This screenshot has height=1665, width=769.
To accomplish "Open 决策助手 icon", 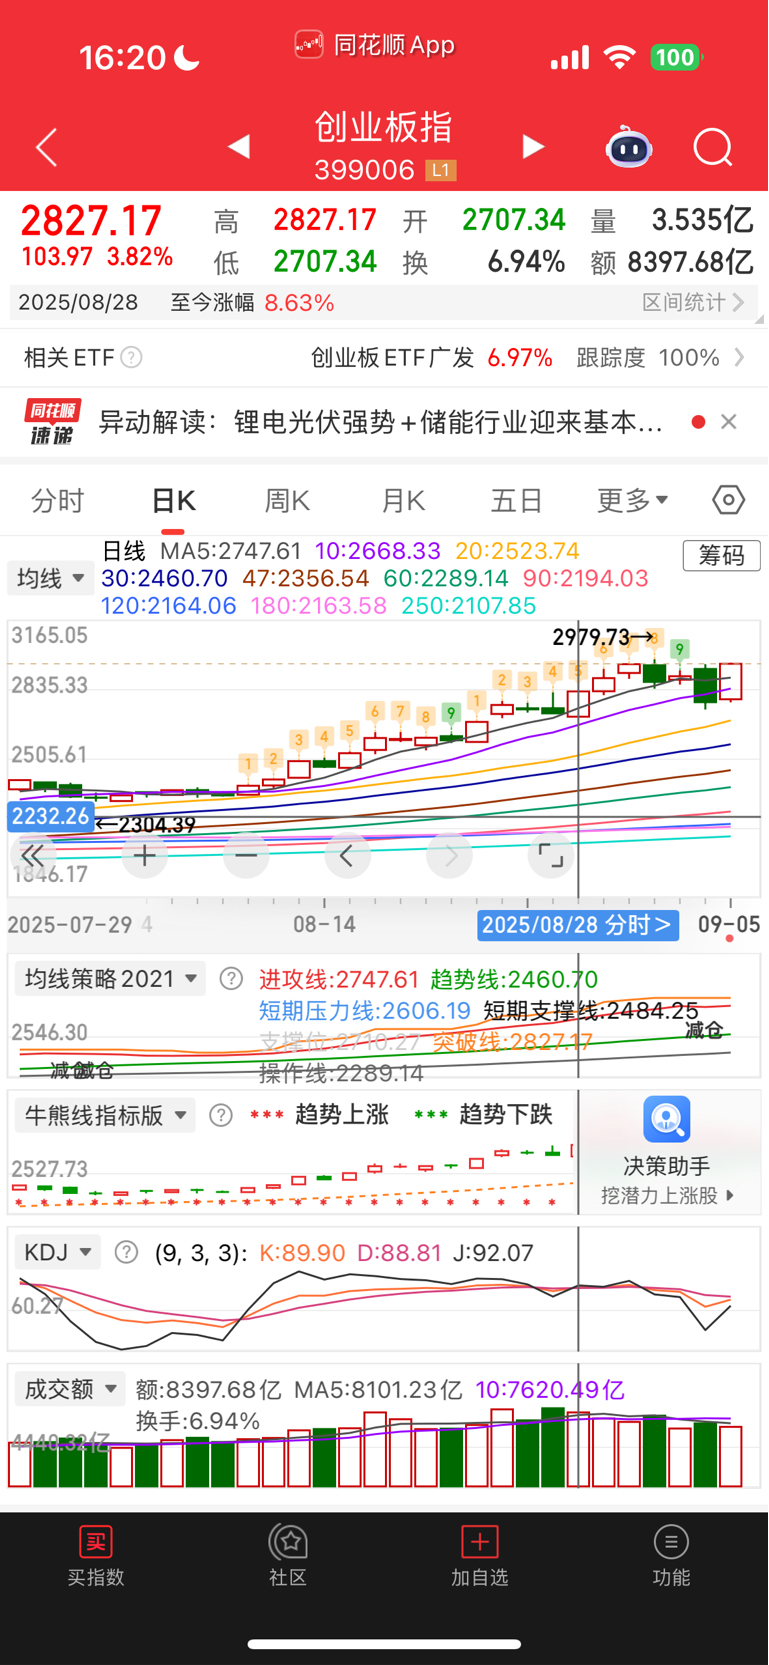I will [667, 1119].
